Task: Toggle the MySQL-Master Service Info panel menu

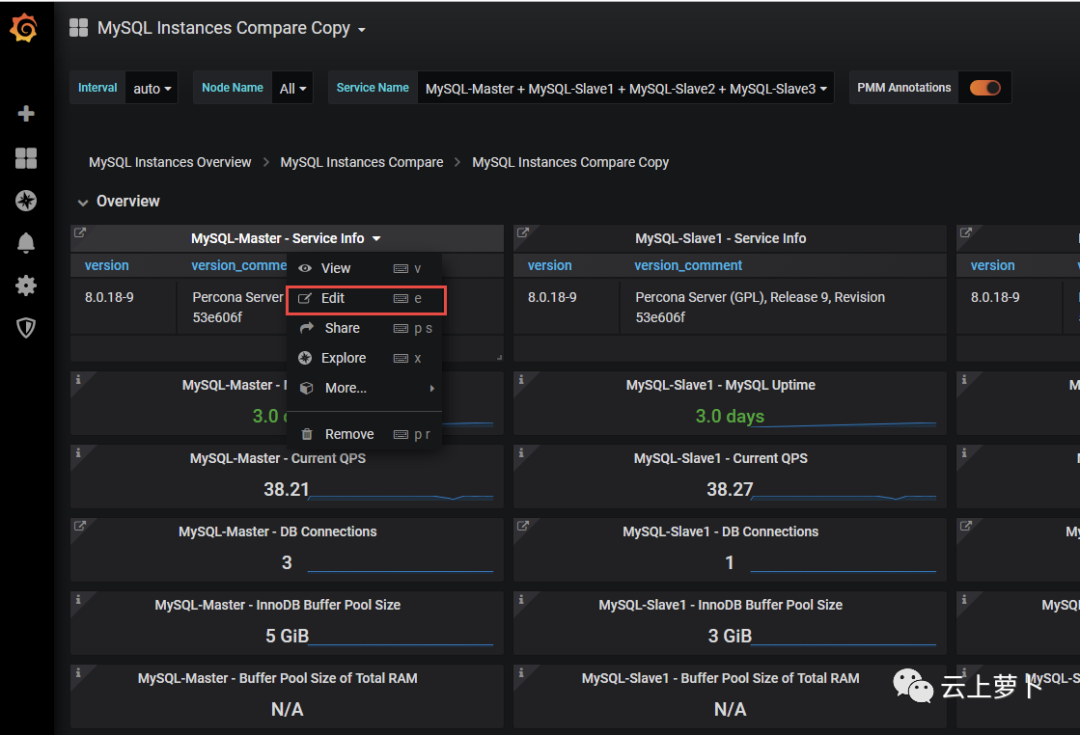Action: tap(377, 238)
